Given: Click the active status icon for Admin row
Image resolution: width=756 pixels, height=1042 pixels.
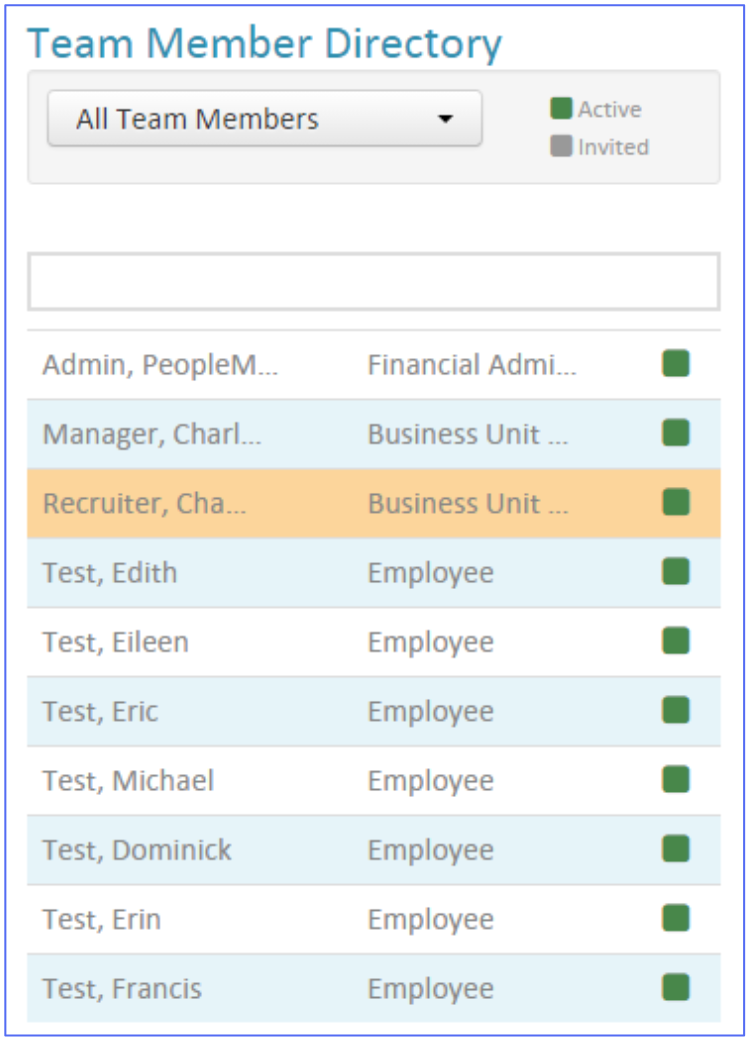Looking at the screenshot, I should 676,364.
